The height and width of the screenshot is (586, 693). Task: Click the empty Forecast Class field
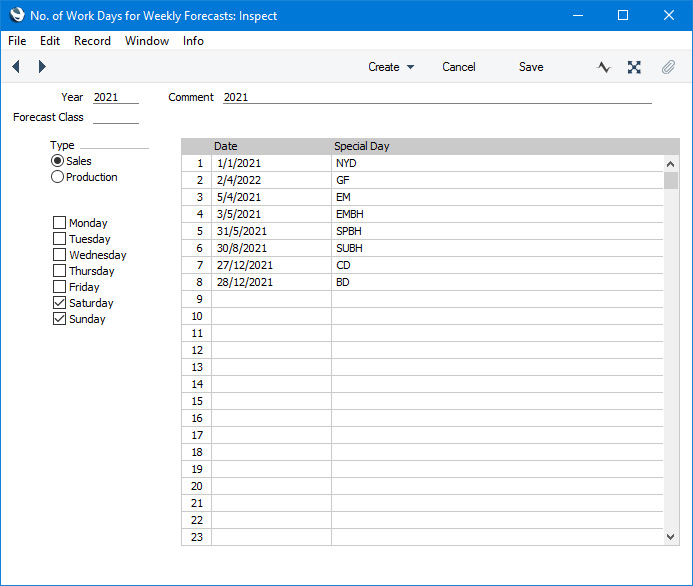coord(116,117)
